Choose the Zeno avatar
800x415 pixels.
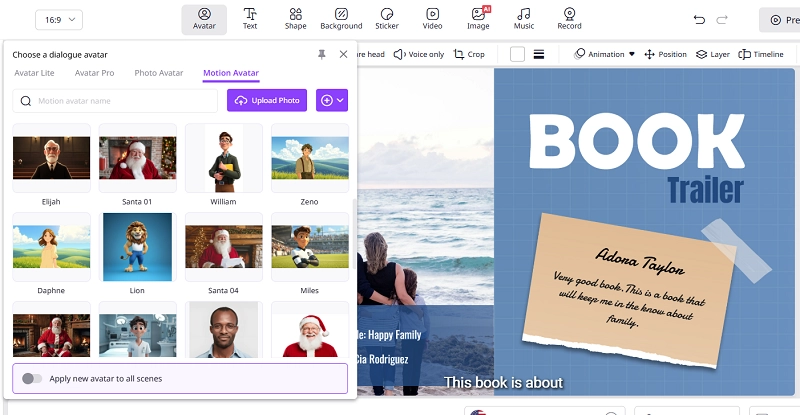[310, 158]
